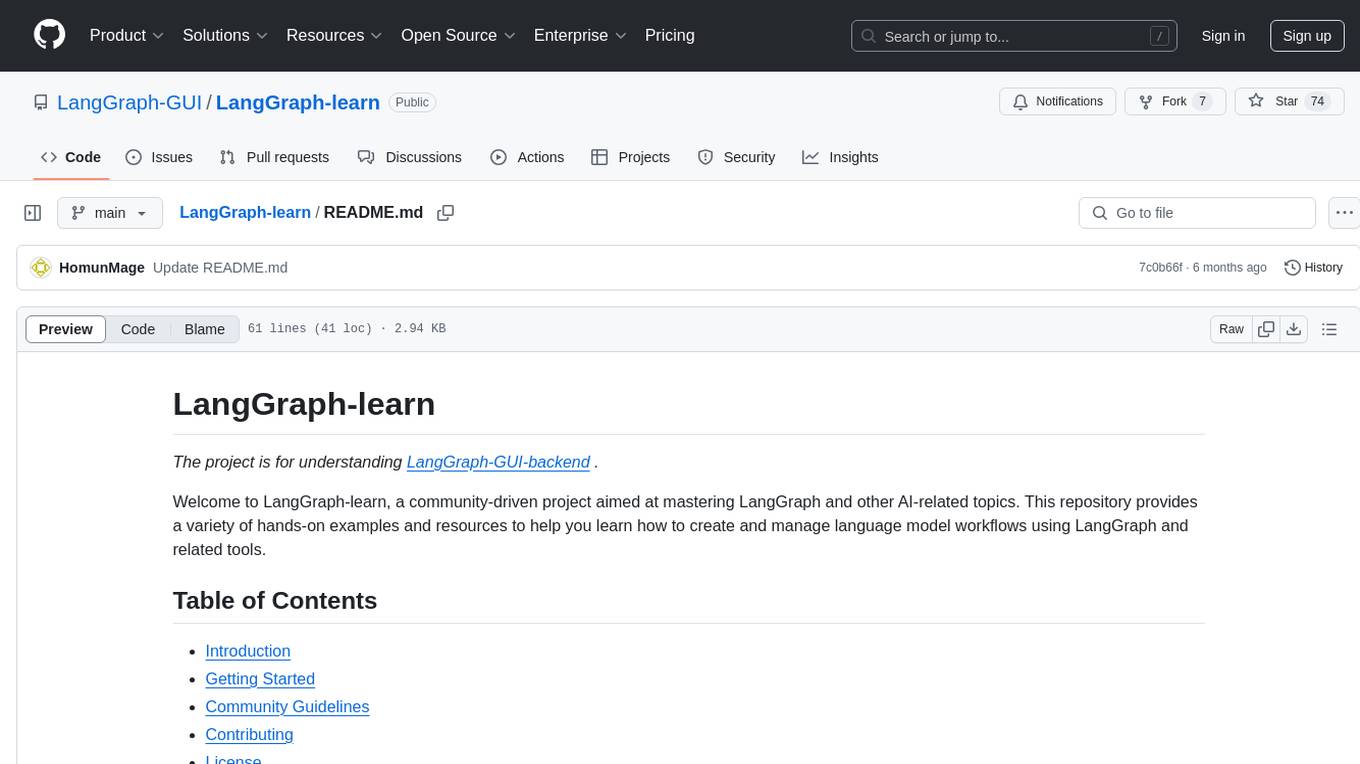Click the Sign up button
The height and width of the screenshot is (764, 1360).
click(x=1307, y=36)
